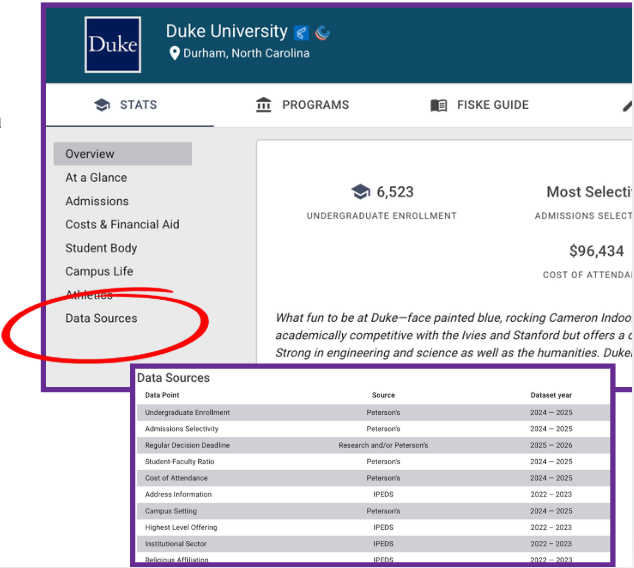Click the location pin icon by Durham
This screenshot has width=634, height=568.
(x=174, y=54)
